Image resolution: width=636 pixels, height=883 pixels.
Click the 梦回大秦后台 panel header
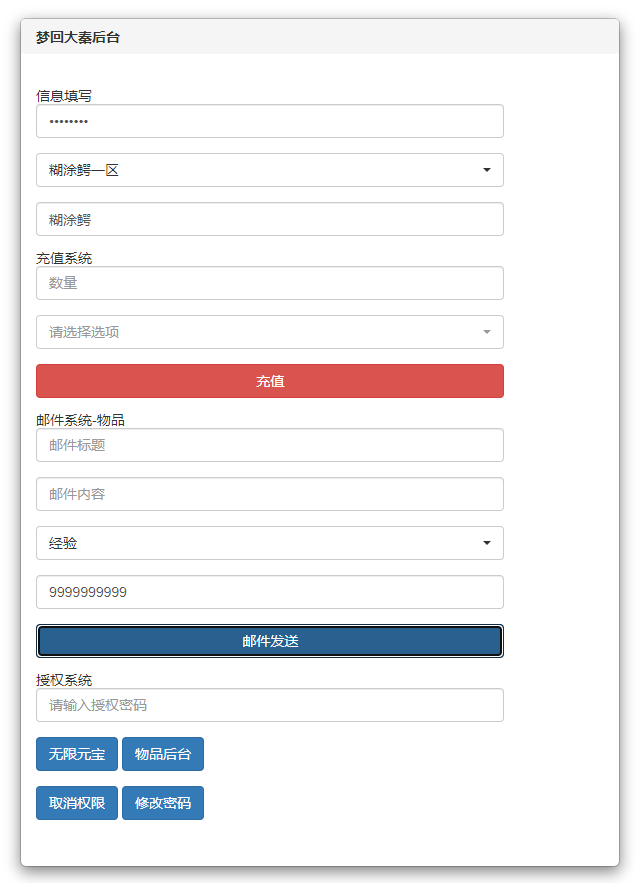[x=319, y=37]
